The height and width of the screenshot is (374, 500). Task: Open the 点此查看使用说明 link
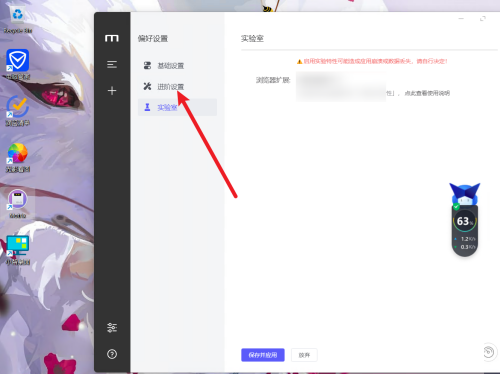(x=427, y=93)
